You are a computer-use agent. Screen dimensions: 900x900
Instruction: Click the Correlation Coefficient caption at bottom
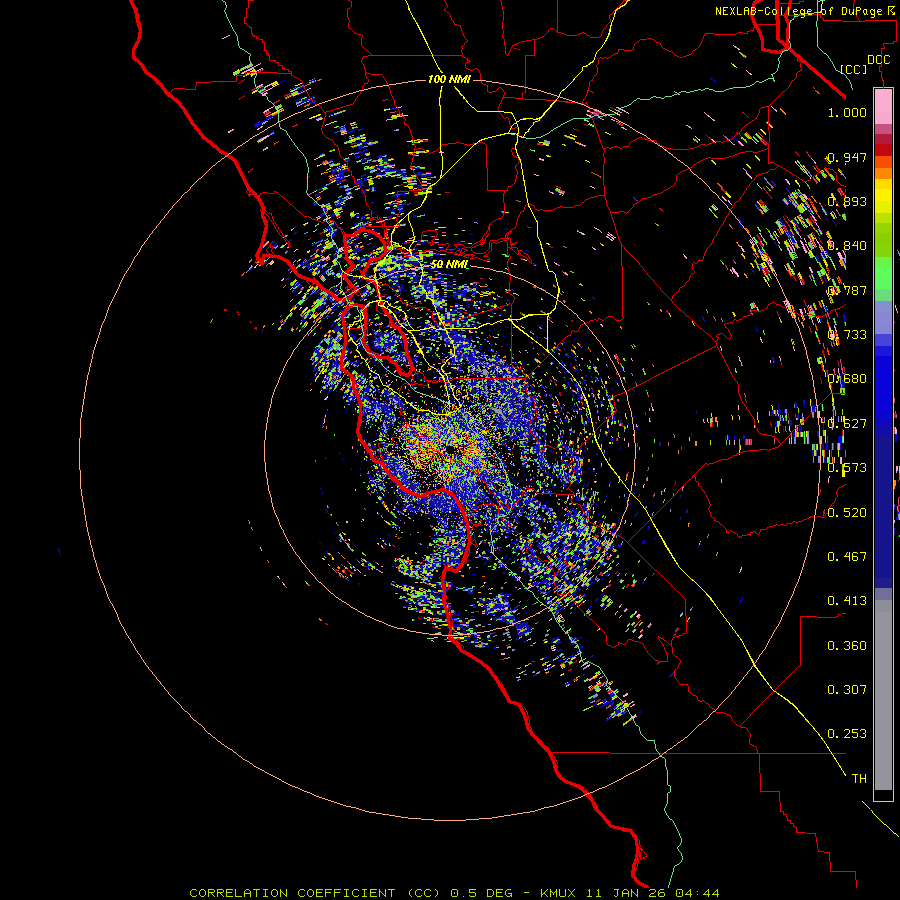[x=454, y=893]
